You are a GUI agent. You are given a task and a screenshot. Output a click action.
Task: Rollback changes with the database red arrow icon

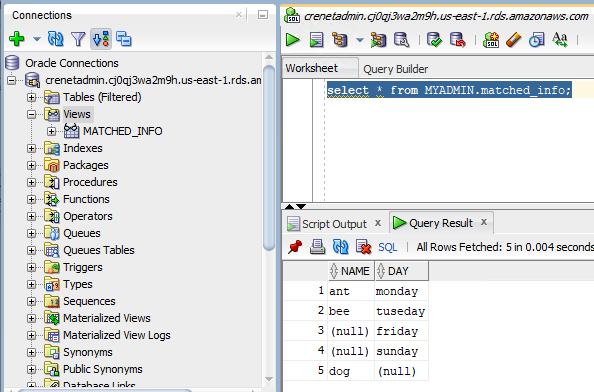[457, 39]
